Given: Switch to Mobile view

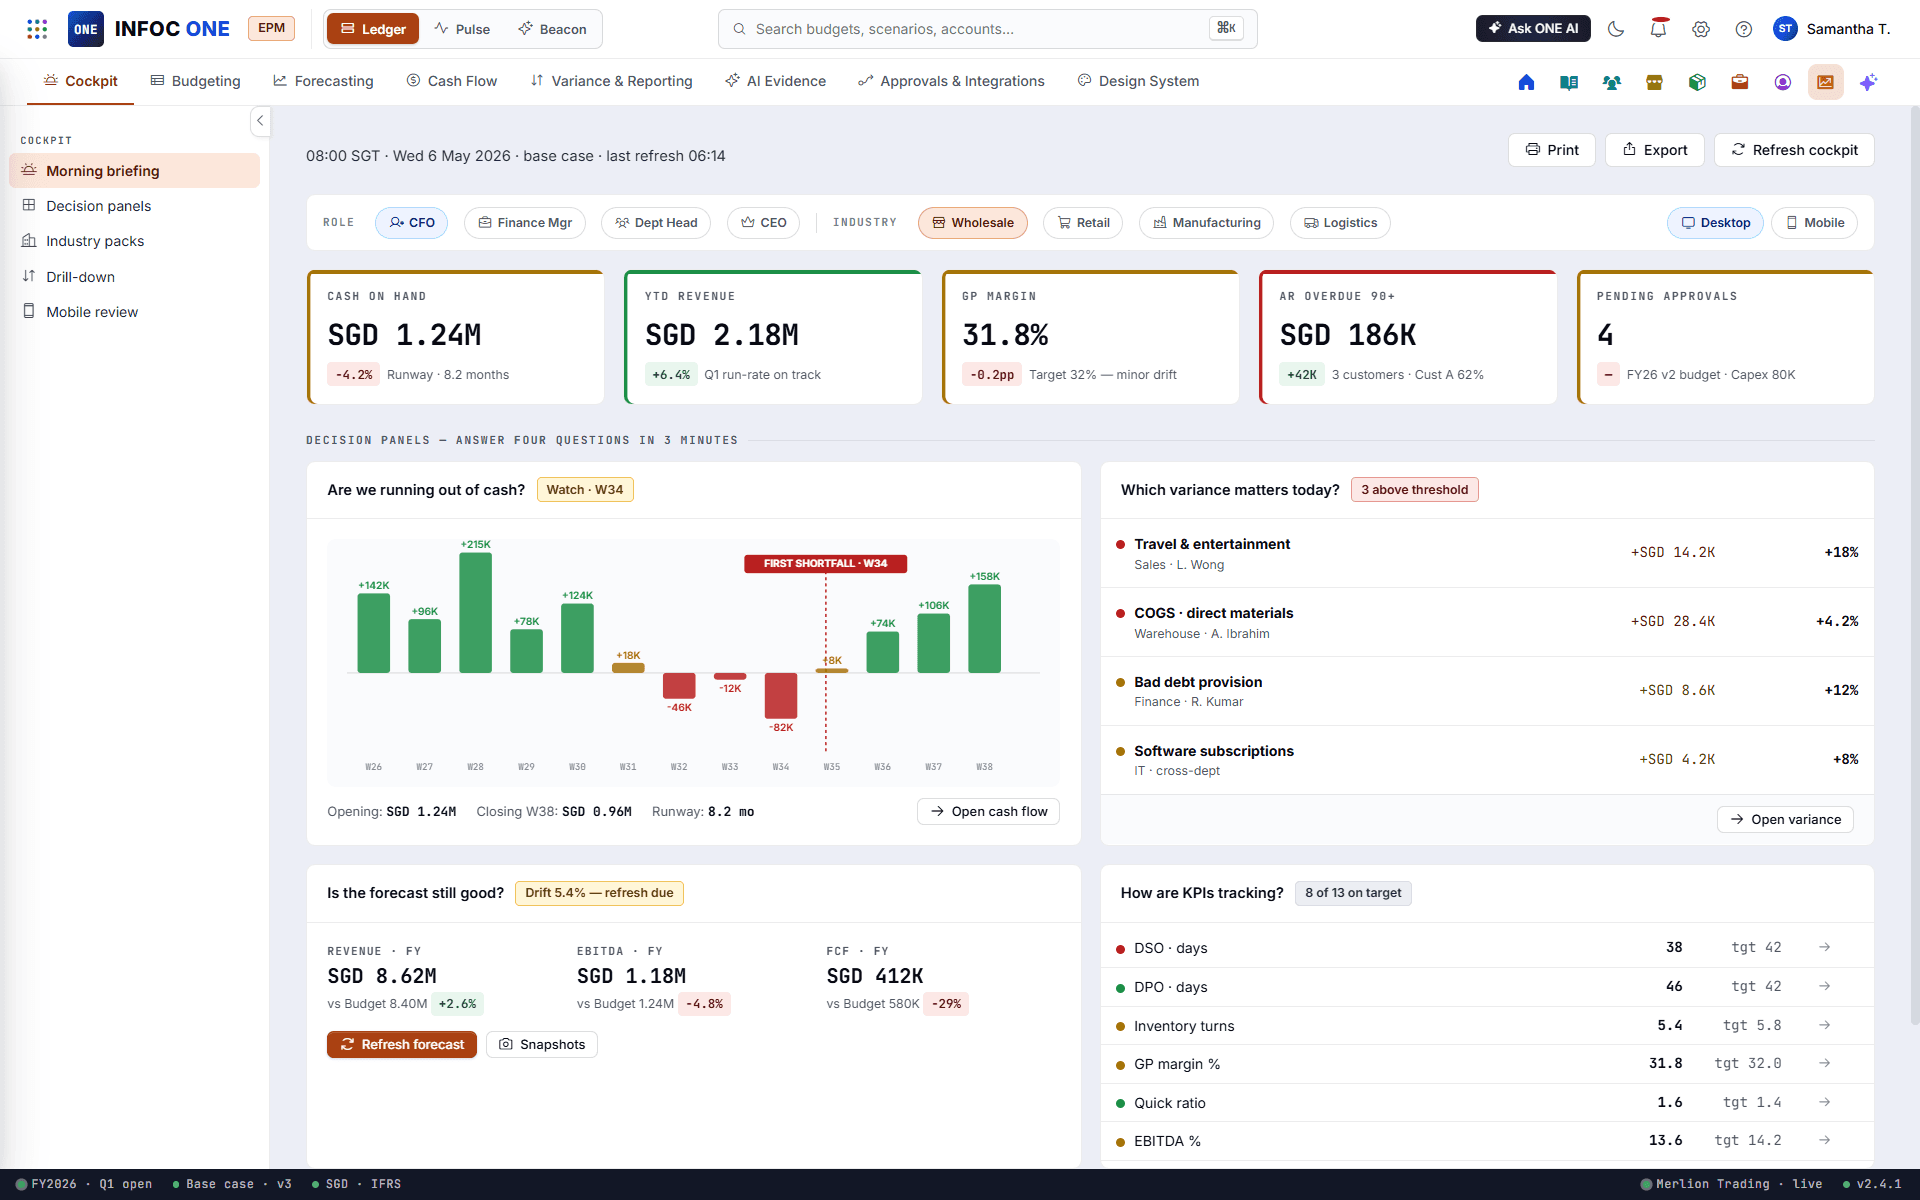Looking at the screenshot, I should (x=1814, y=223).
